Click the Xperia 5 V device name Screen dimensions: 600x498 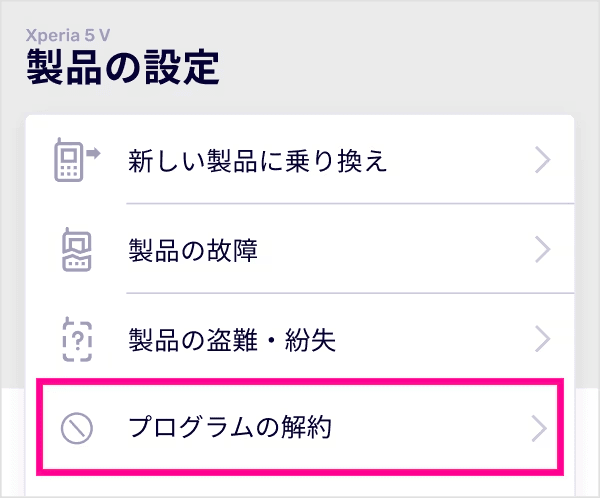68,32
